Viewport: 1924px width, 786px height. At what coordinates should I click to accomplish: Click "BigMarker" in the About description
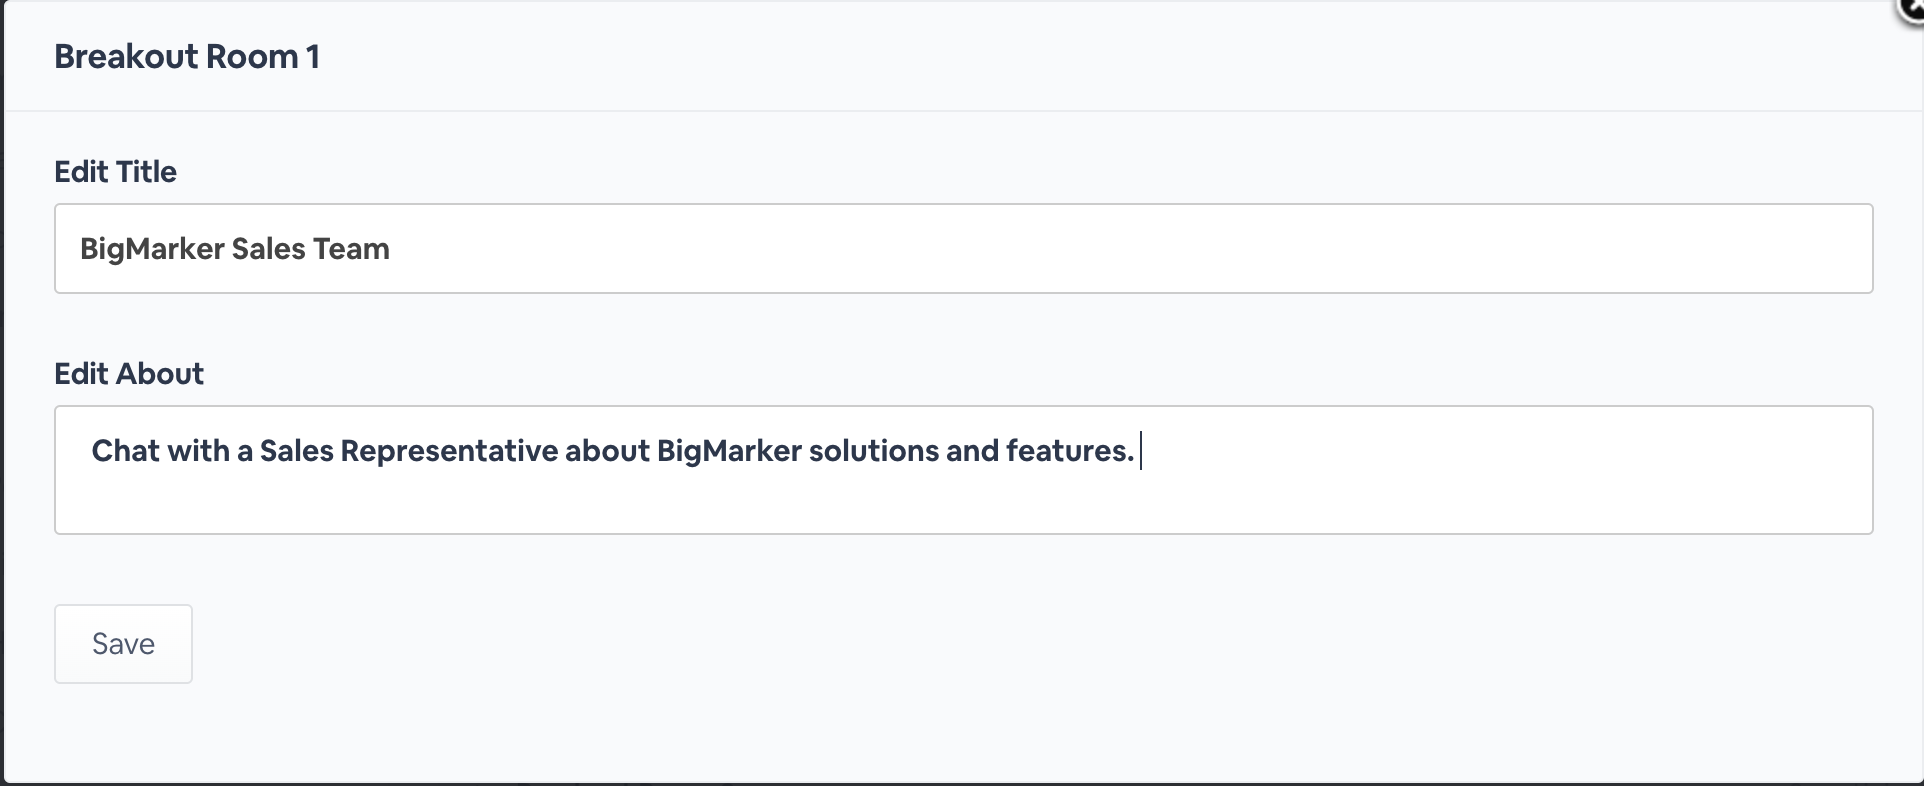(x=728, y=451)
